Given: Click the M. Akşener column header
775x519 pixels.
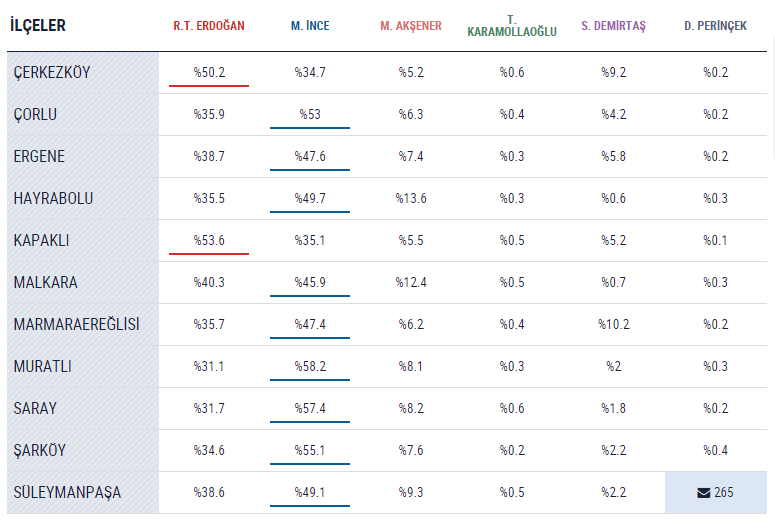Looking at the screenshot, I should 411,25.
